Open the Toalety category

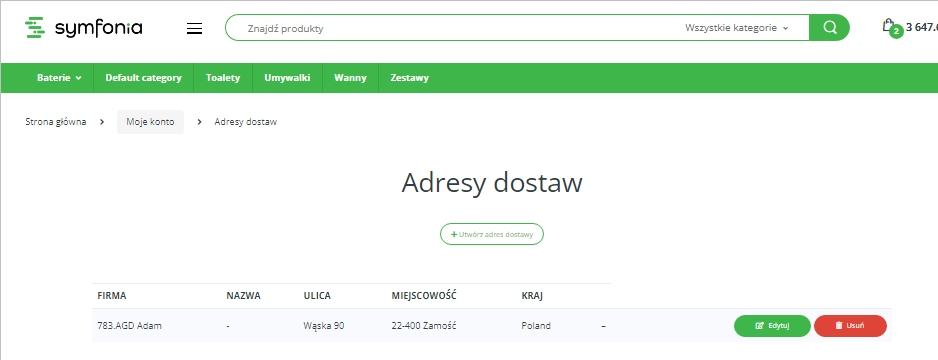click(x=223, y=78)
